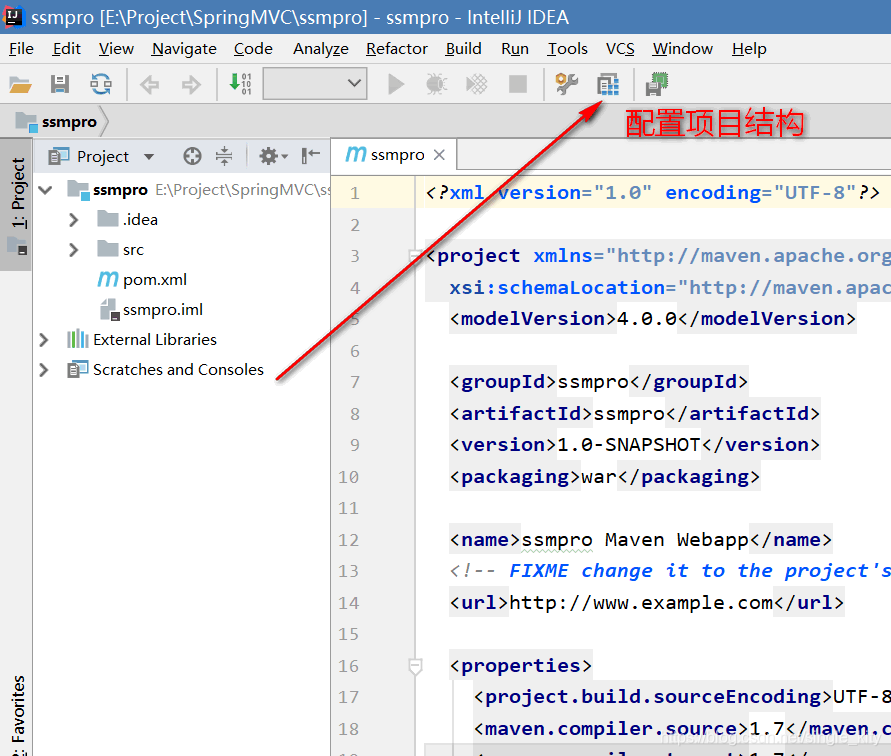Click the Hide panel icon

(x=310, y=155)
